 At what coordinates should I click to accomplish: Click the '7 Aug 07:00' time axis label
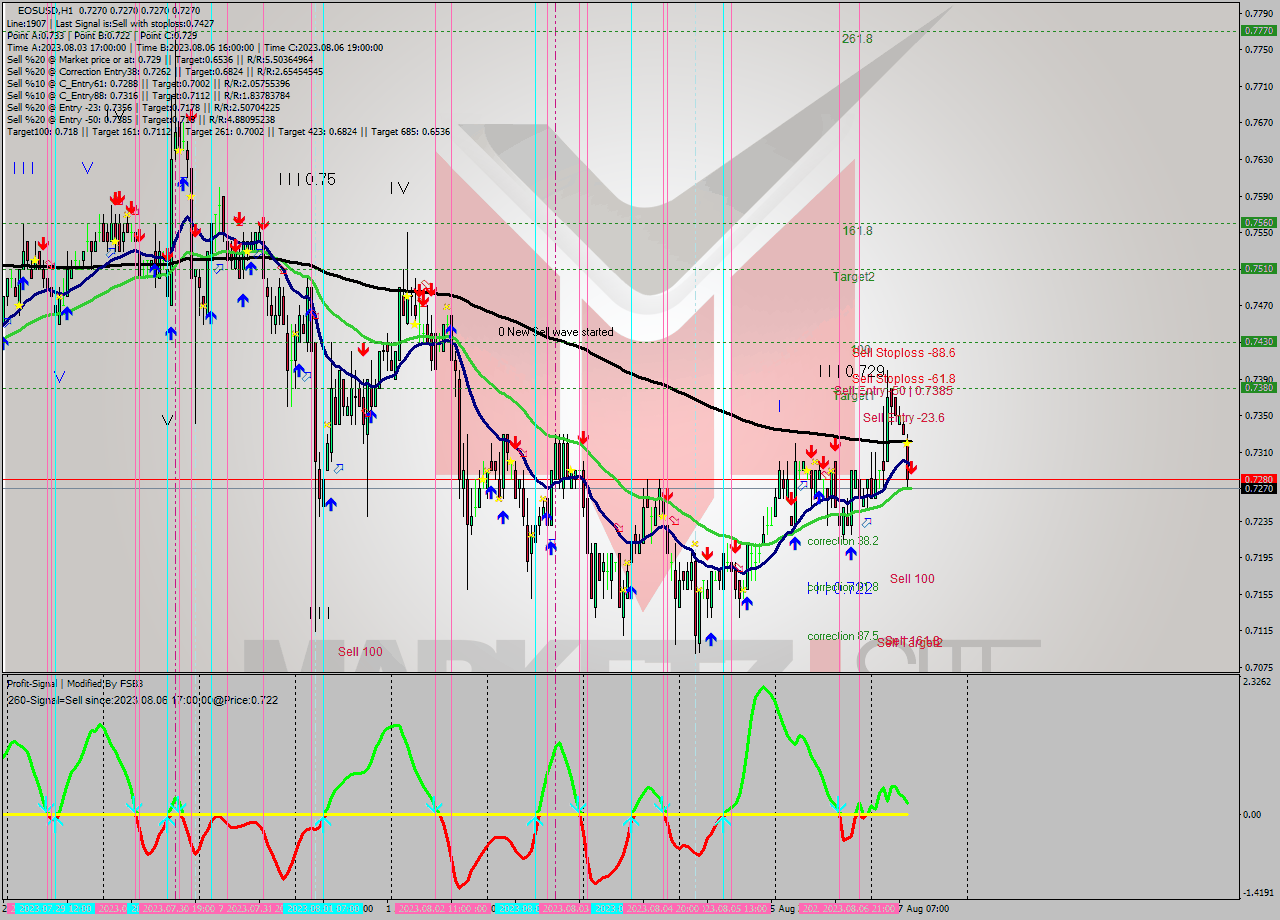(x=923, y=909)
